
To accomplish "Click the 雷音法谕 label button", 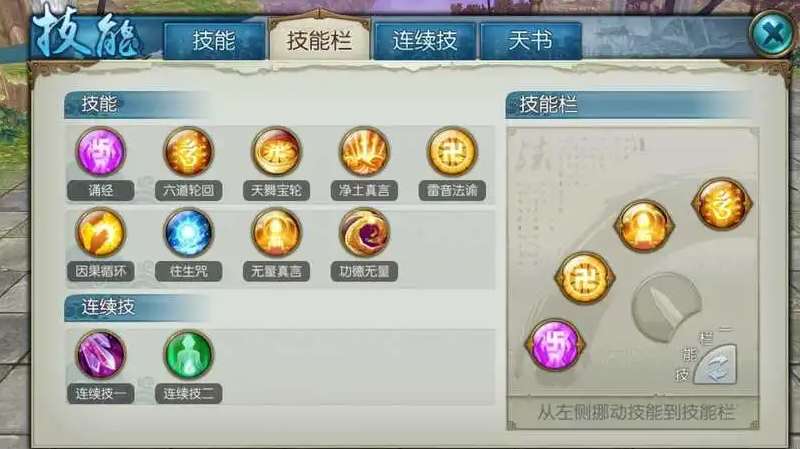I will (x=452, y=190).
